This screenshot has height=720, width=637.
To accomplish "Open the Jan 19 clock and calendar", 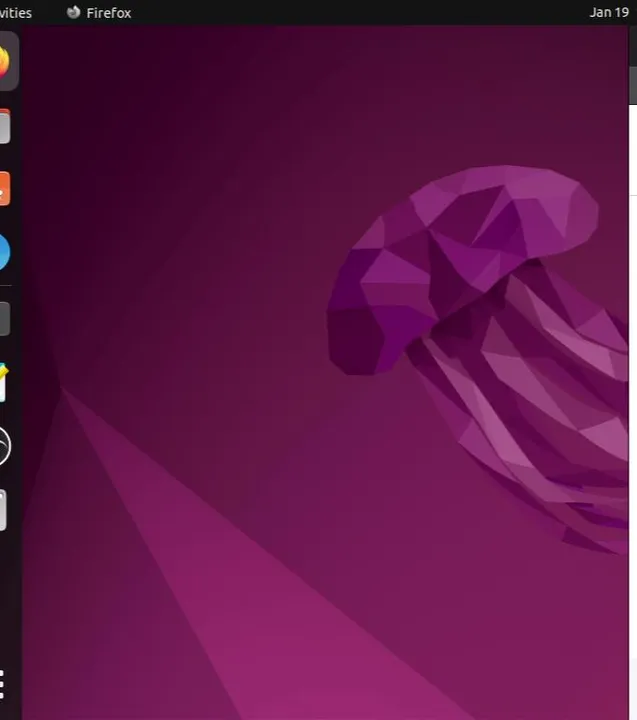I will click(610, 12).
